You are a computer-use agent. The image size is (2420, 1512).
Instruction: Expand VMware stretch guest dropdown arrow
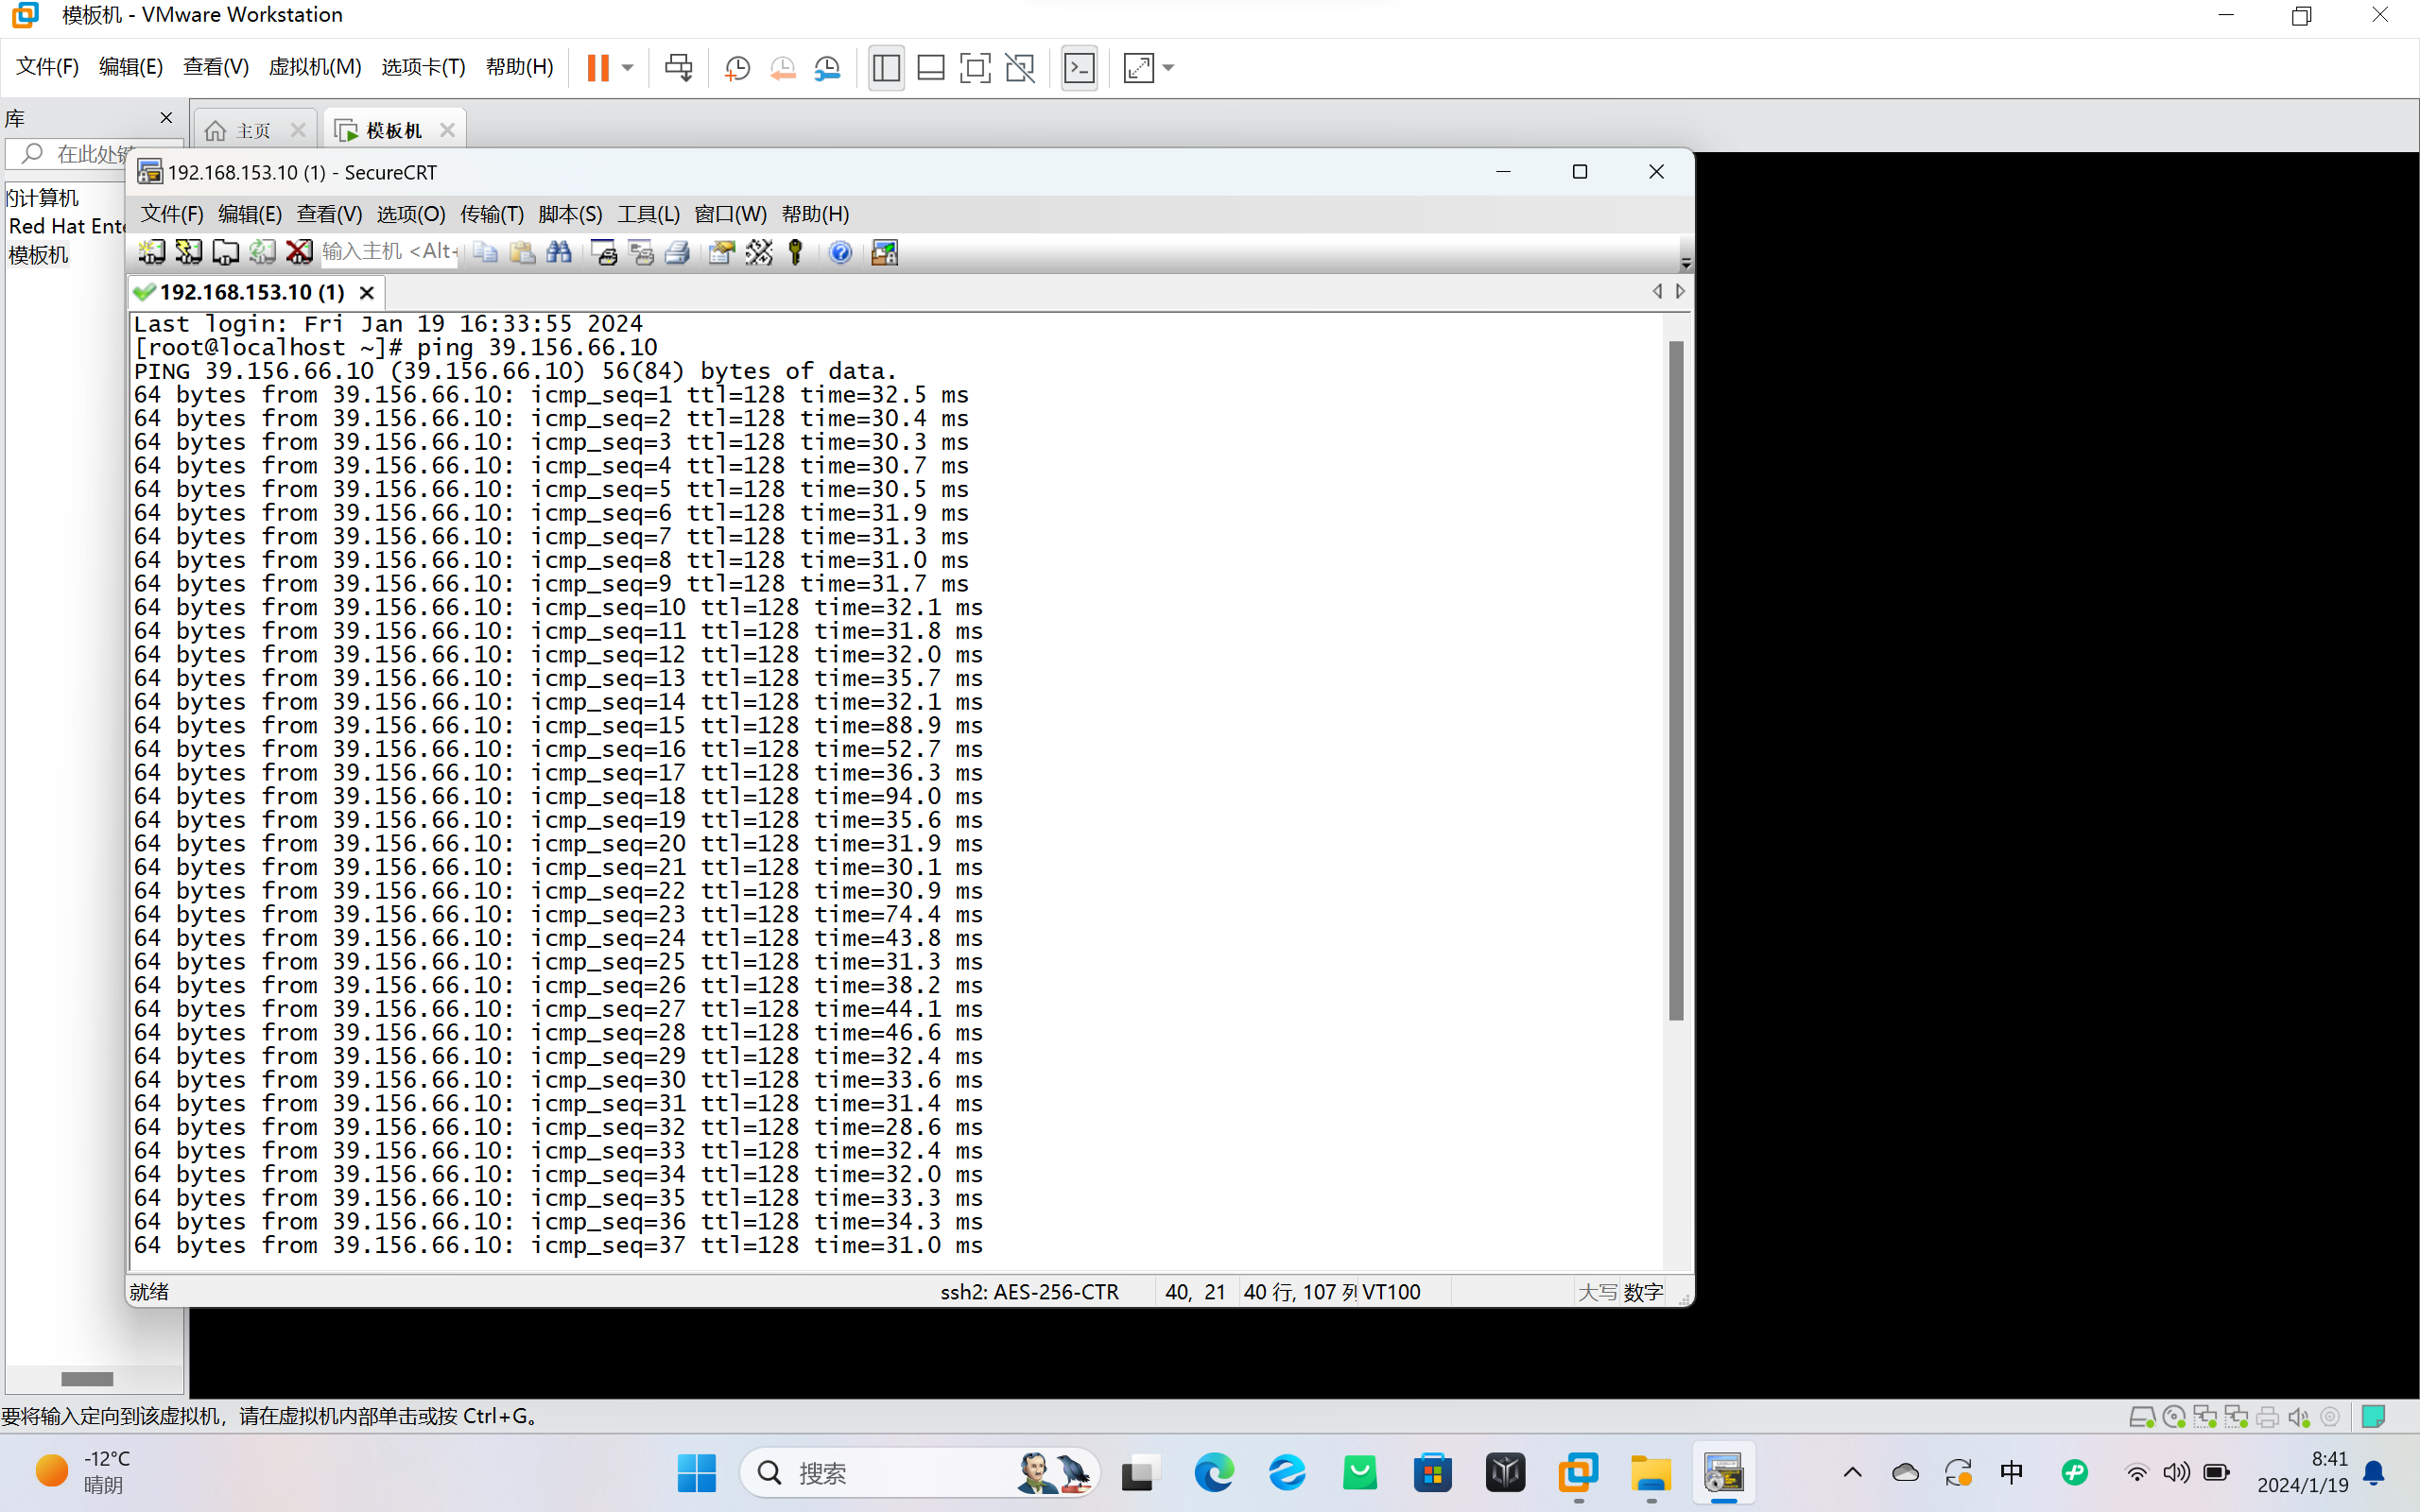[1168, 68]
